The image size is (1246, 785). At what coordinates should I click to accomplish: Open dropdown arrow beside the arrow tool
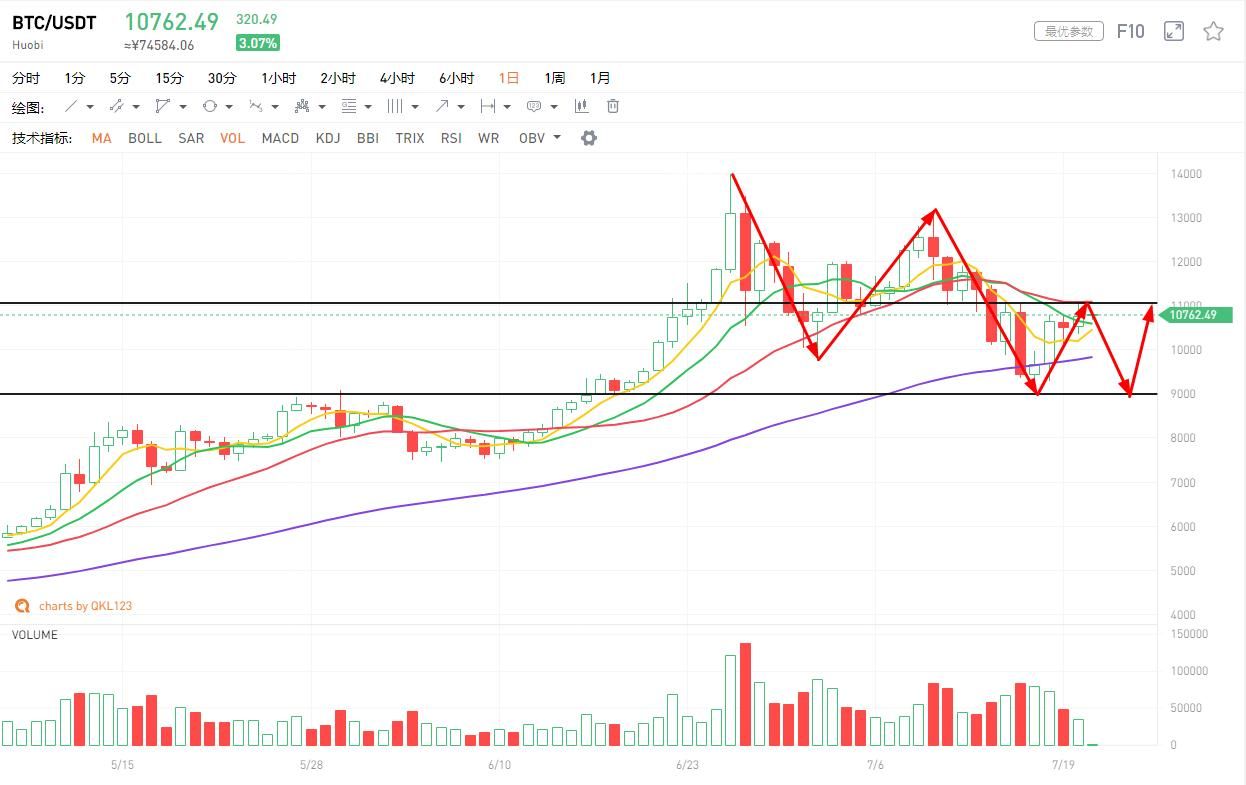(461, 107)
